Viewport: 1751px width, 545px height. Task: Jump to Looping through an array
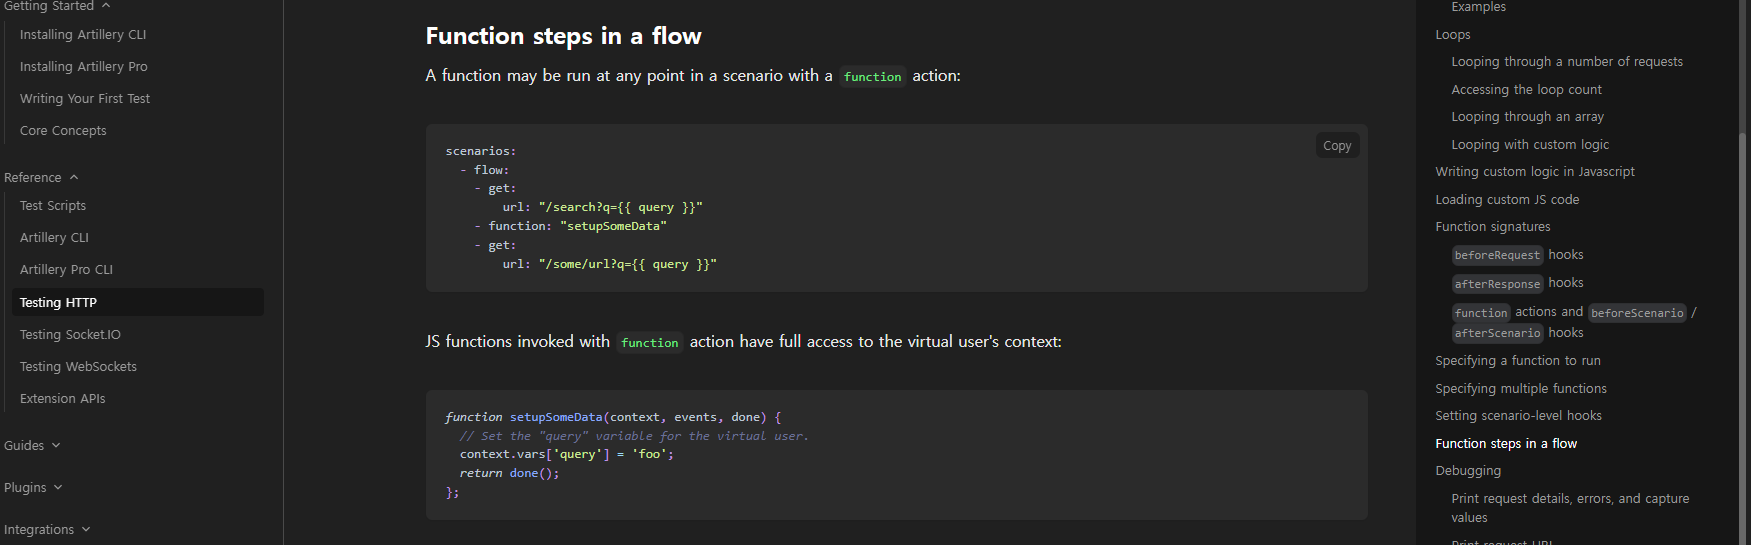click(1527, 116)
